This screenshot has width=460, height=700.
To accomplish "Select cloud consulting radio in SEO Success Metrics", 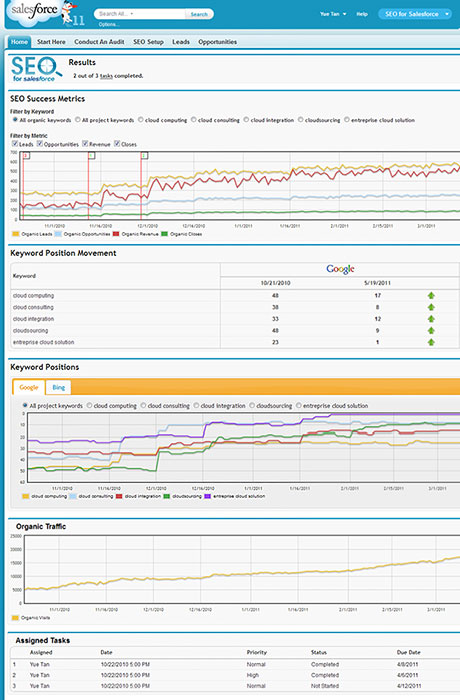I will 193,120.
